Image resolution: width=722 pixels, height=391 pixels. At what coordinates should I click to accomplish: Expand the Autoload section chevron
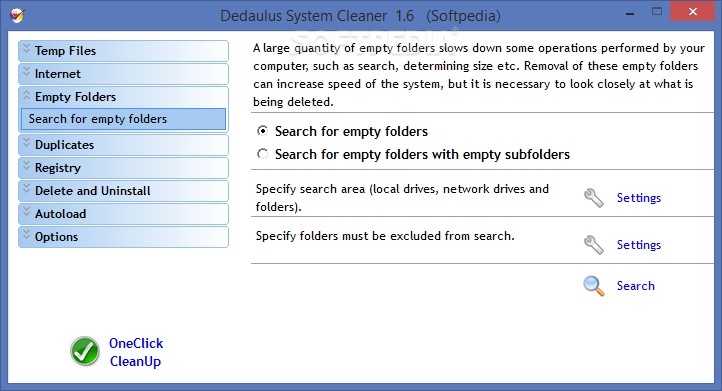(26, 211)
